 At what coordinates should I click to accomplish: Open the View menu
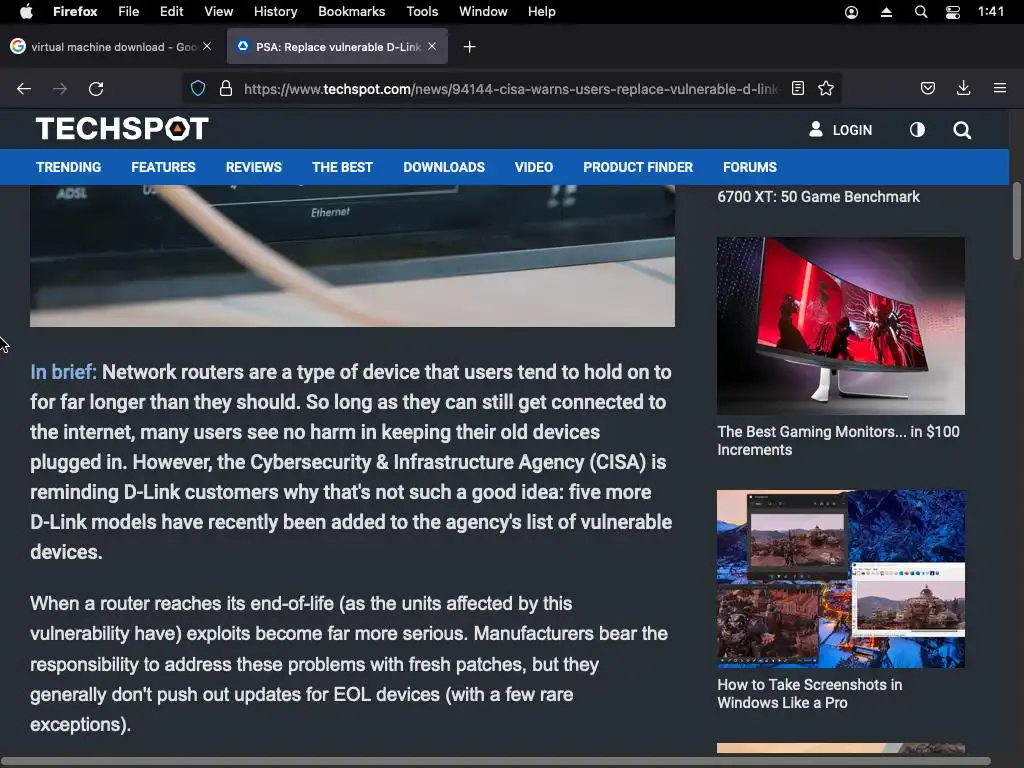(218, 11)
